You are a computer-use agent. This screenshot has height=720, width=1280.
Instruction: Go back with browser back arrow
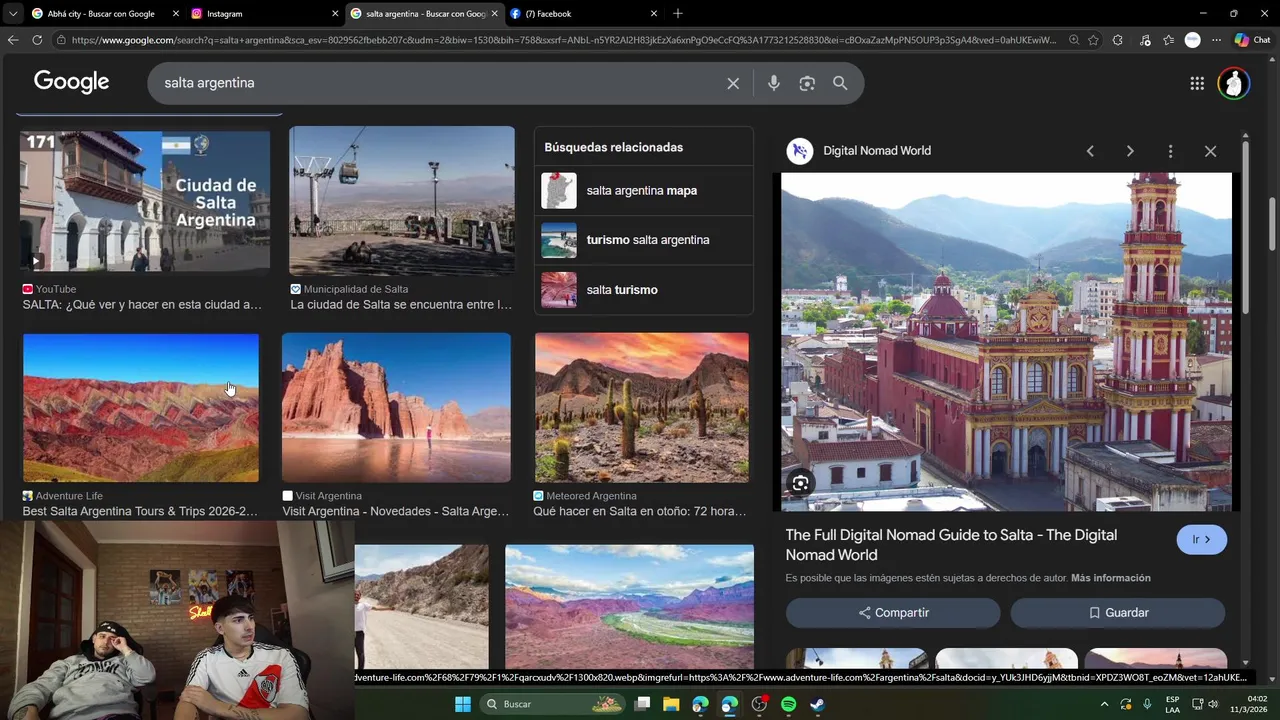(x=12, y=40)
